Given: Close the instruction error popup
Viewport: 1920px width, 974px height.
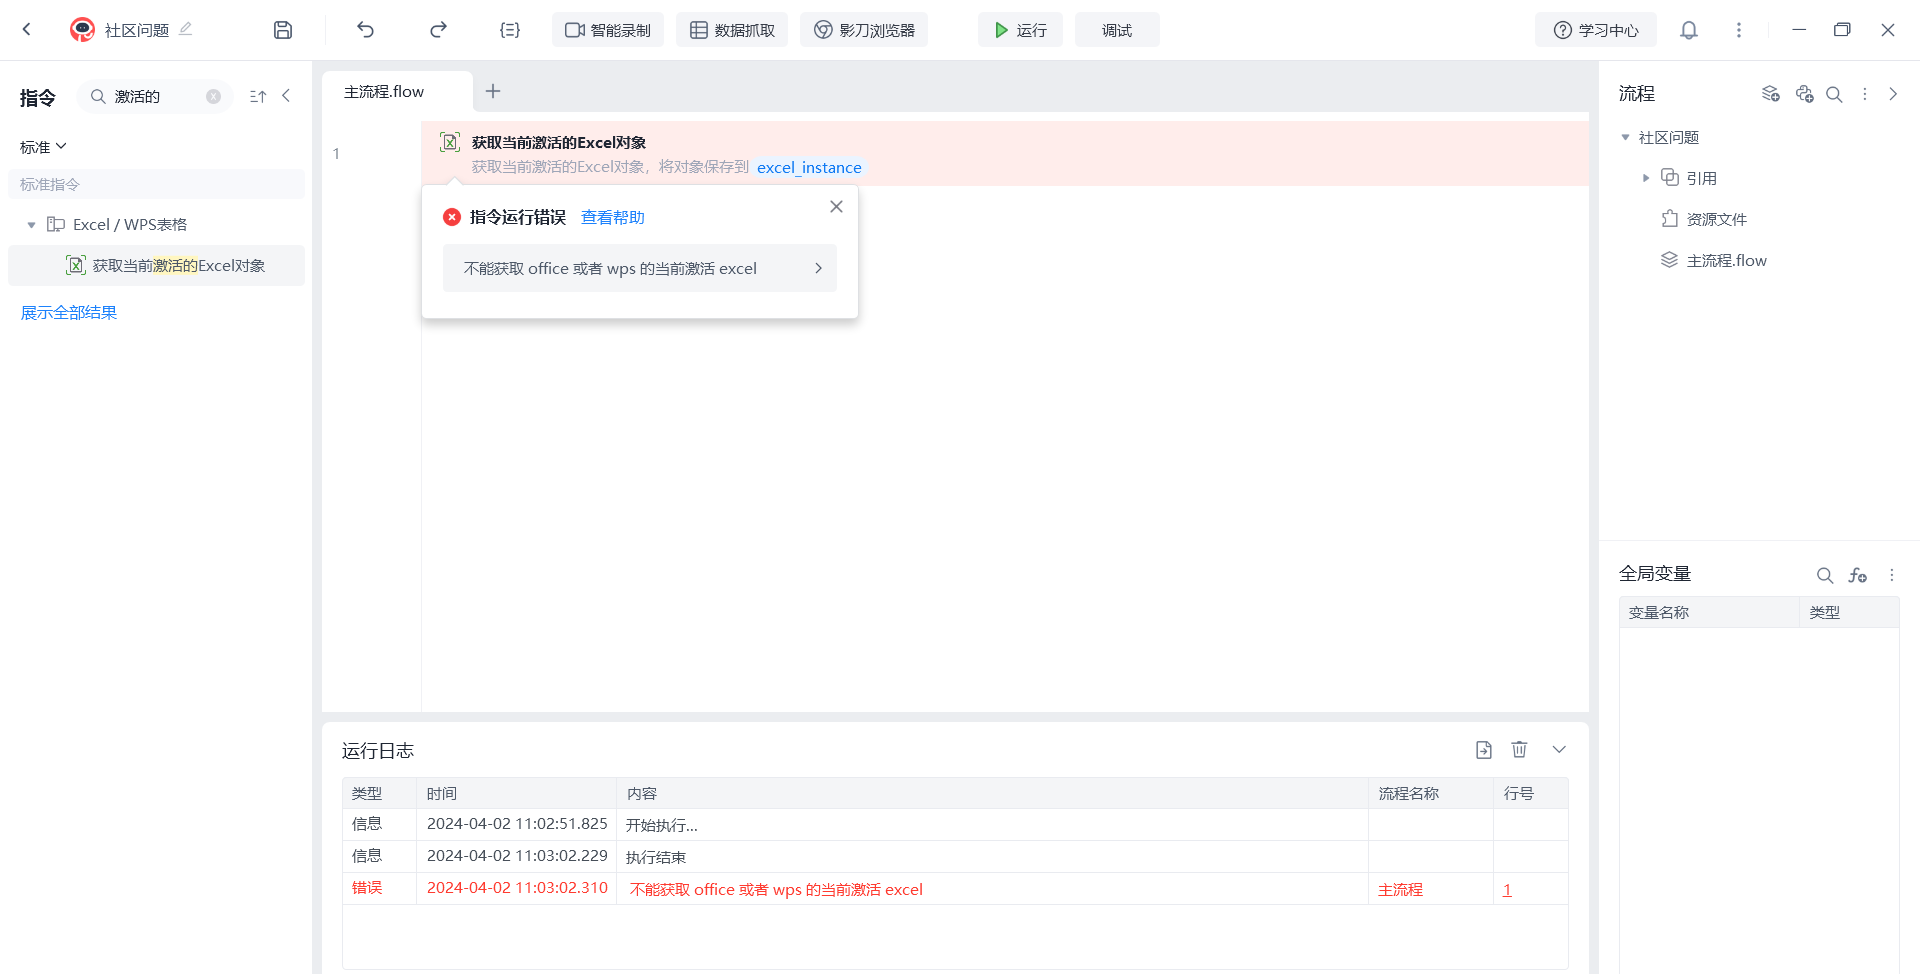Looking at the screenshot, I should click(836, 207).
